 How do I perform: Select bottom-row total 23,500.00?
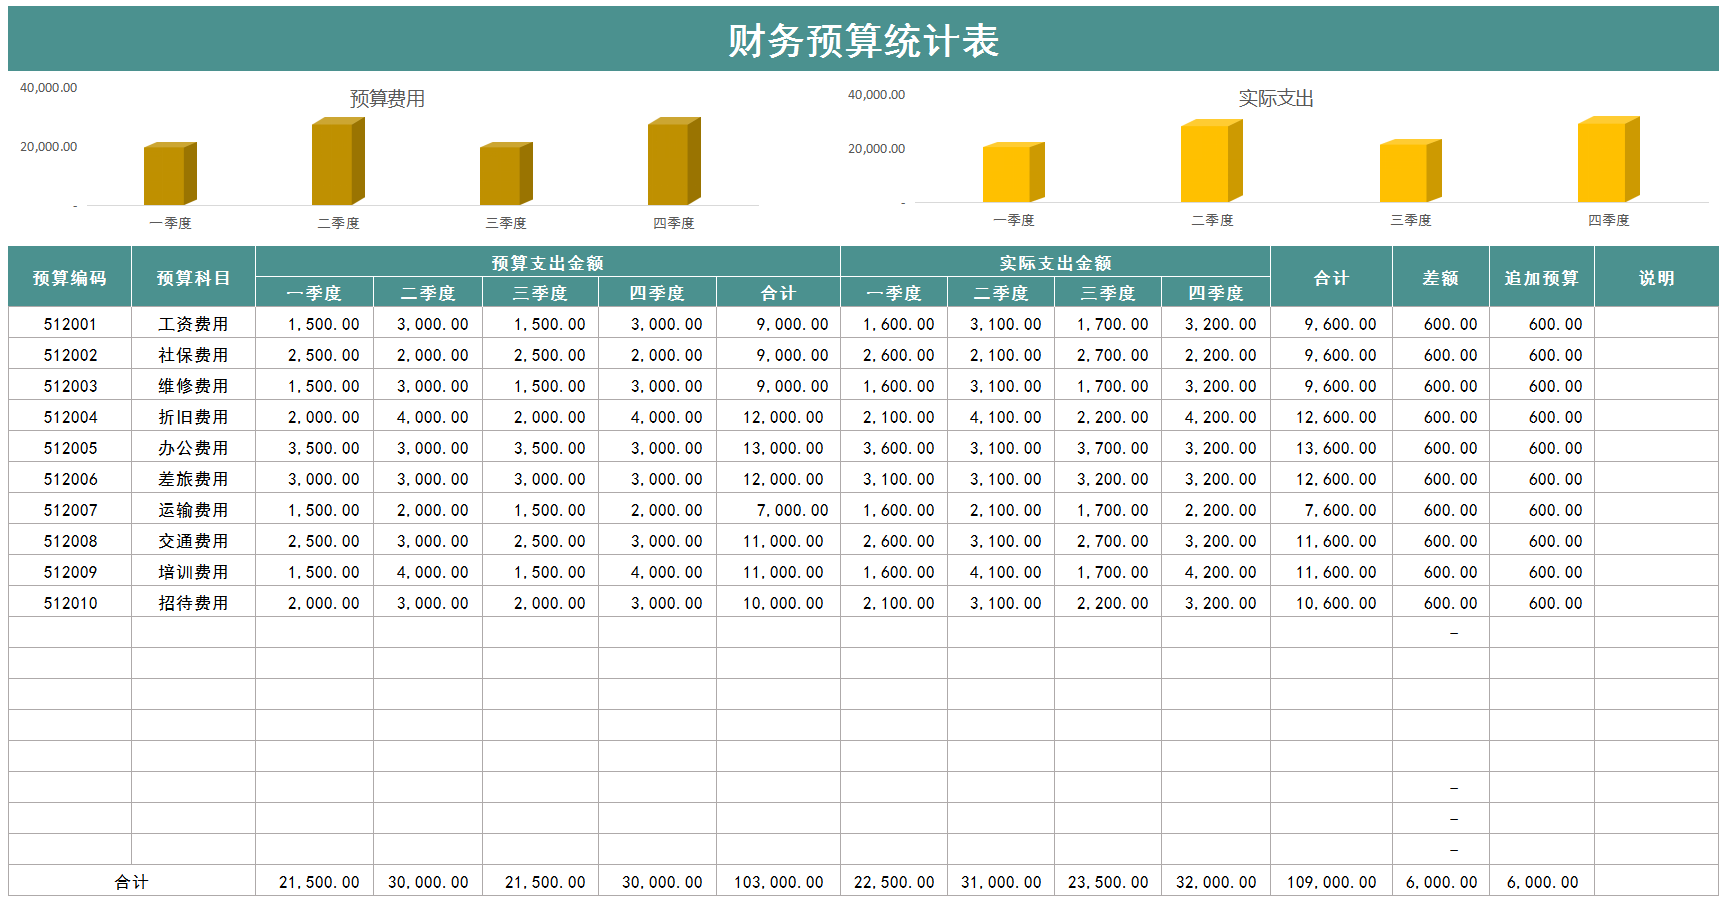pos(1108,882)
